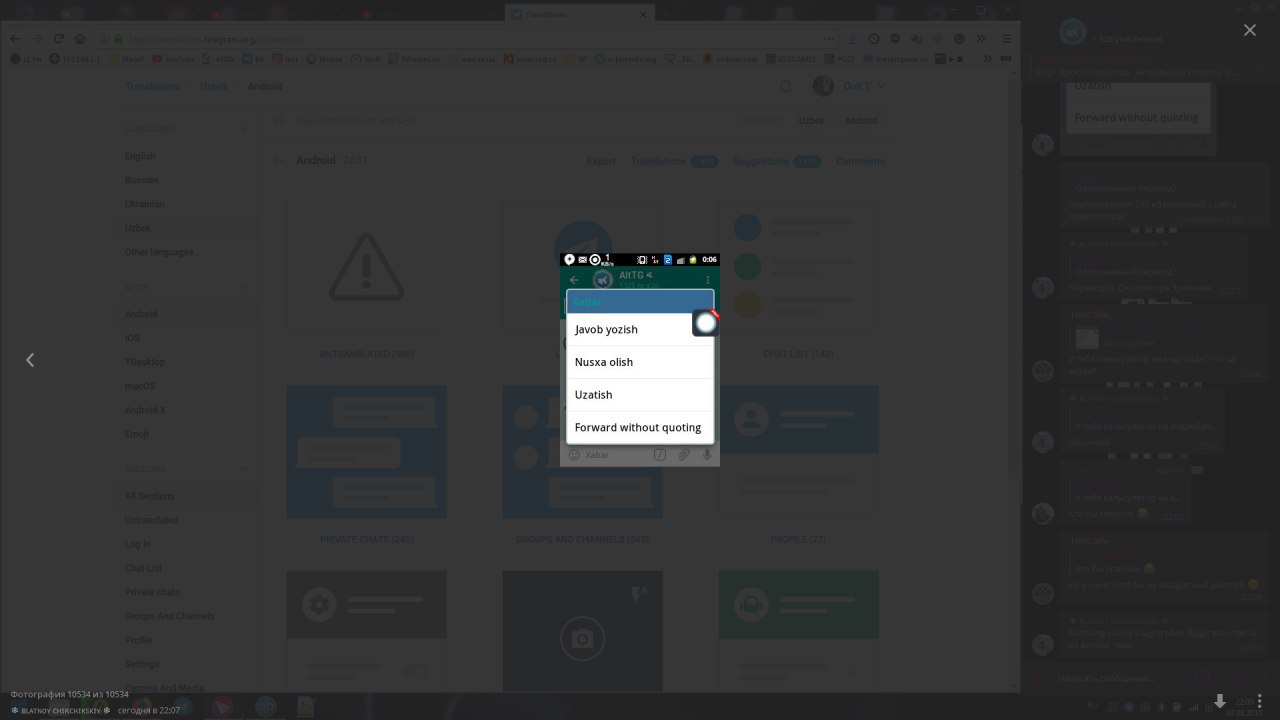Click back arrow beside Android 2501 heading
This screenshot has height=720, width=1280.
[277, 161]
